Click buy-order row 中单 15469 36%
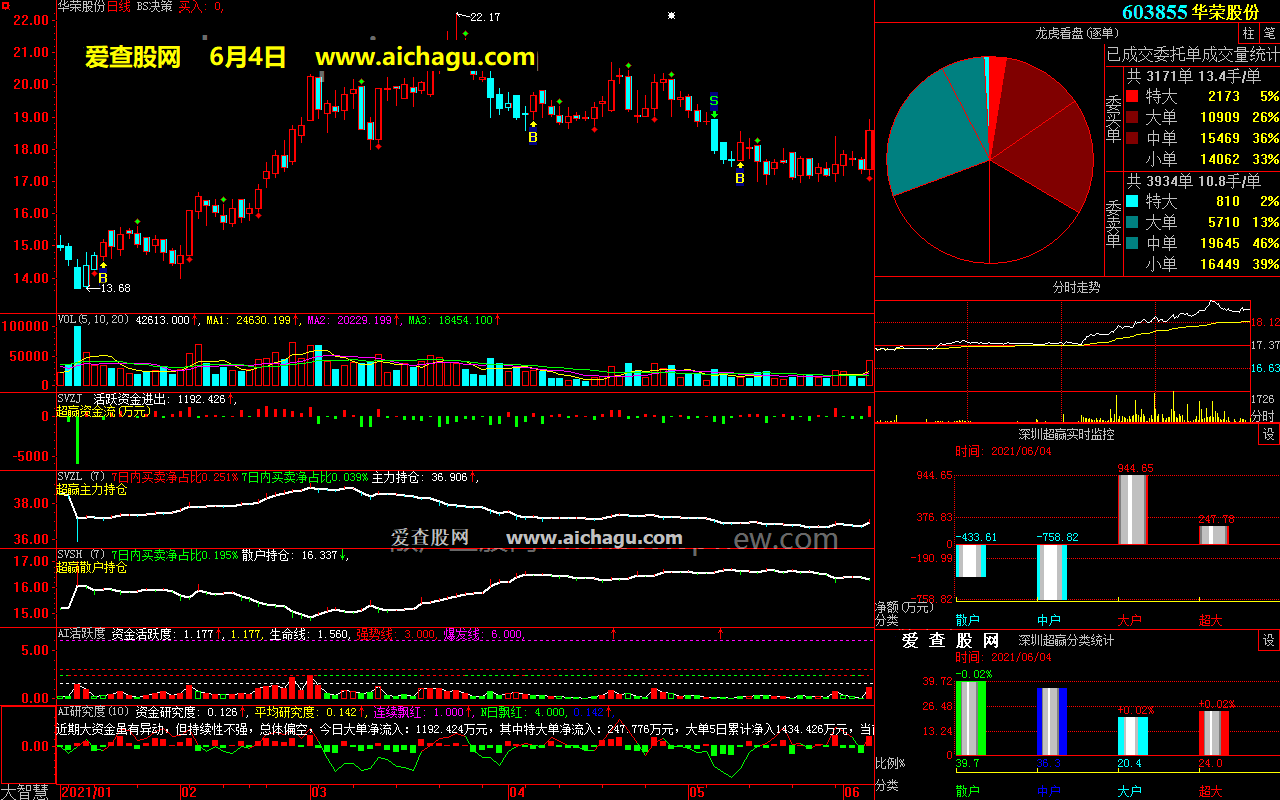Viewport: 1280px width, 800px height. (1202, 138)
